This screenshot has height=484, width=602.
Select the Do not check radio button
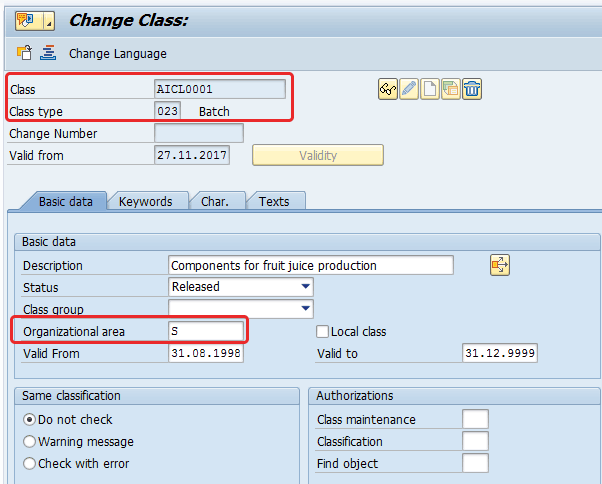29,420
